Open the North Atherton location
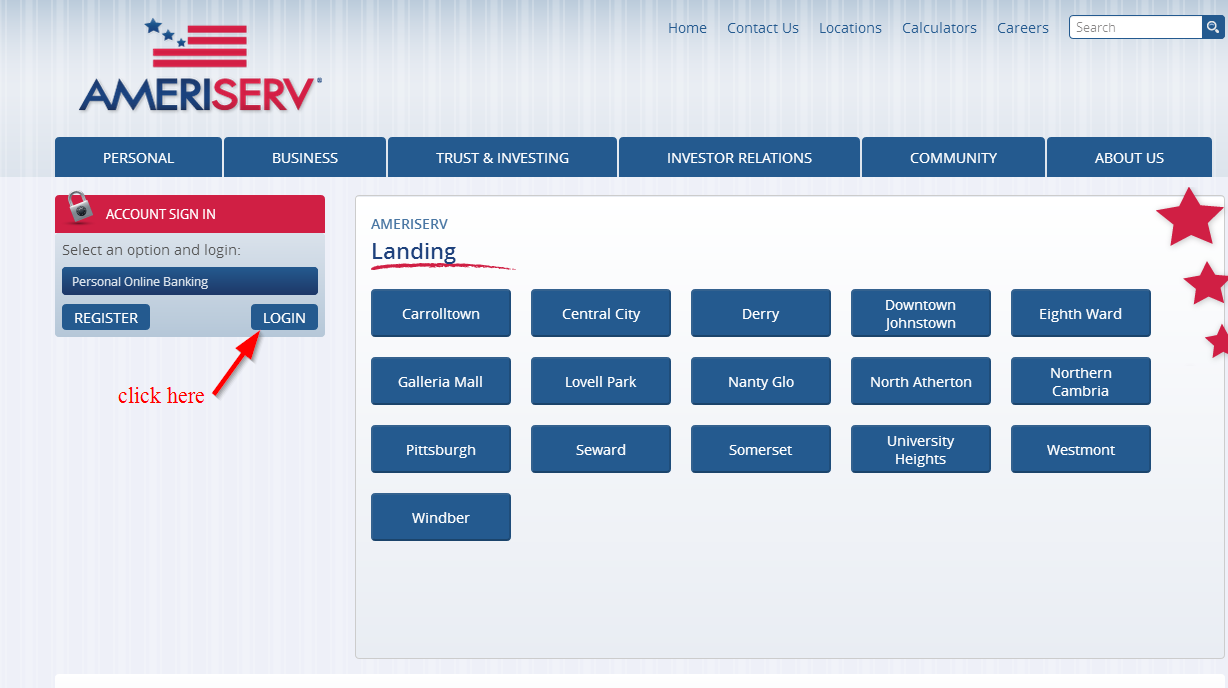1228x688 pixels. [x=921, y=381]
